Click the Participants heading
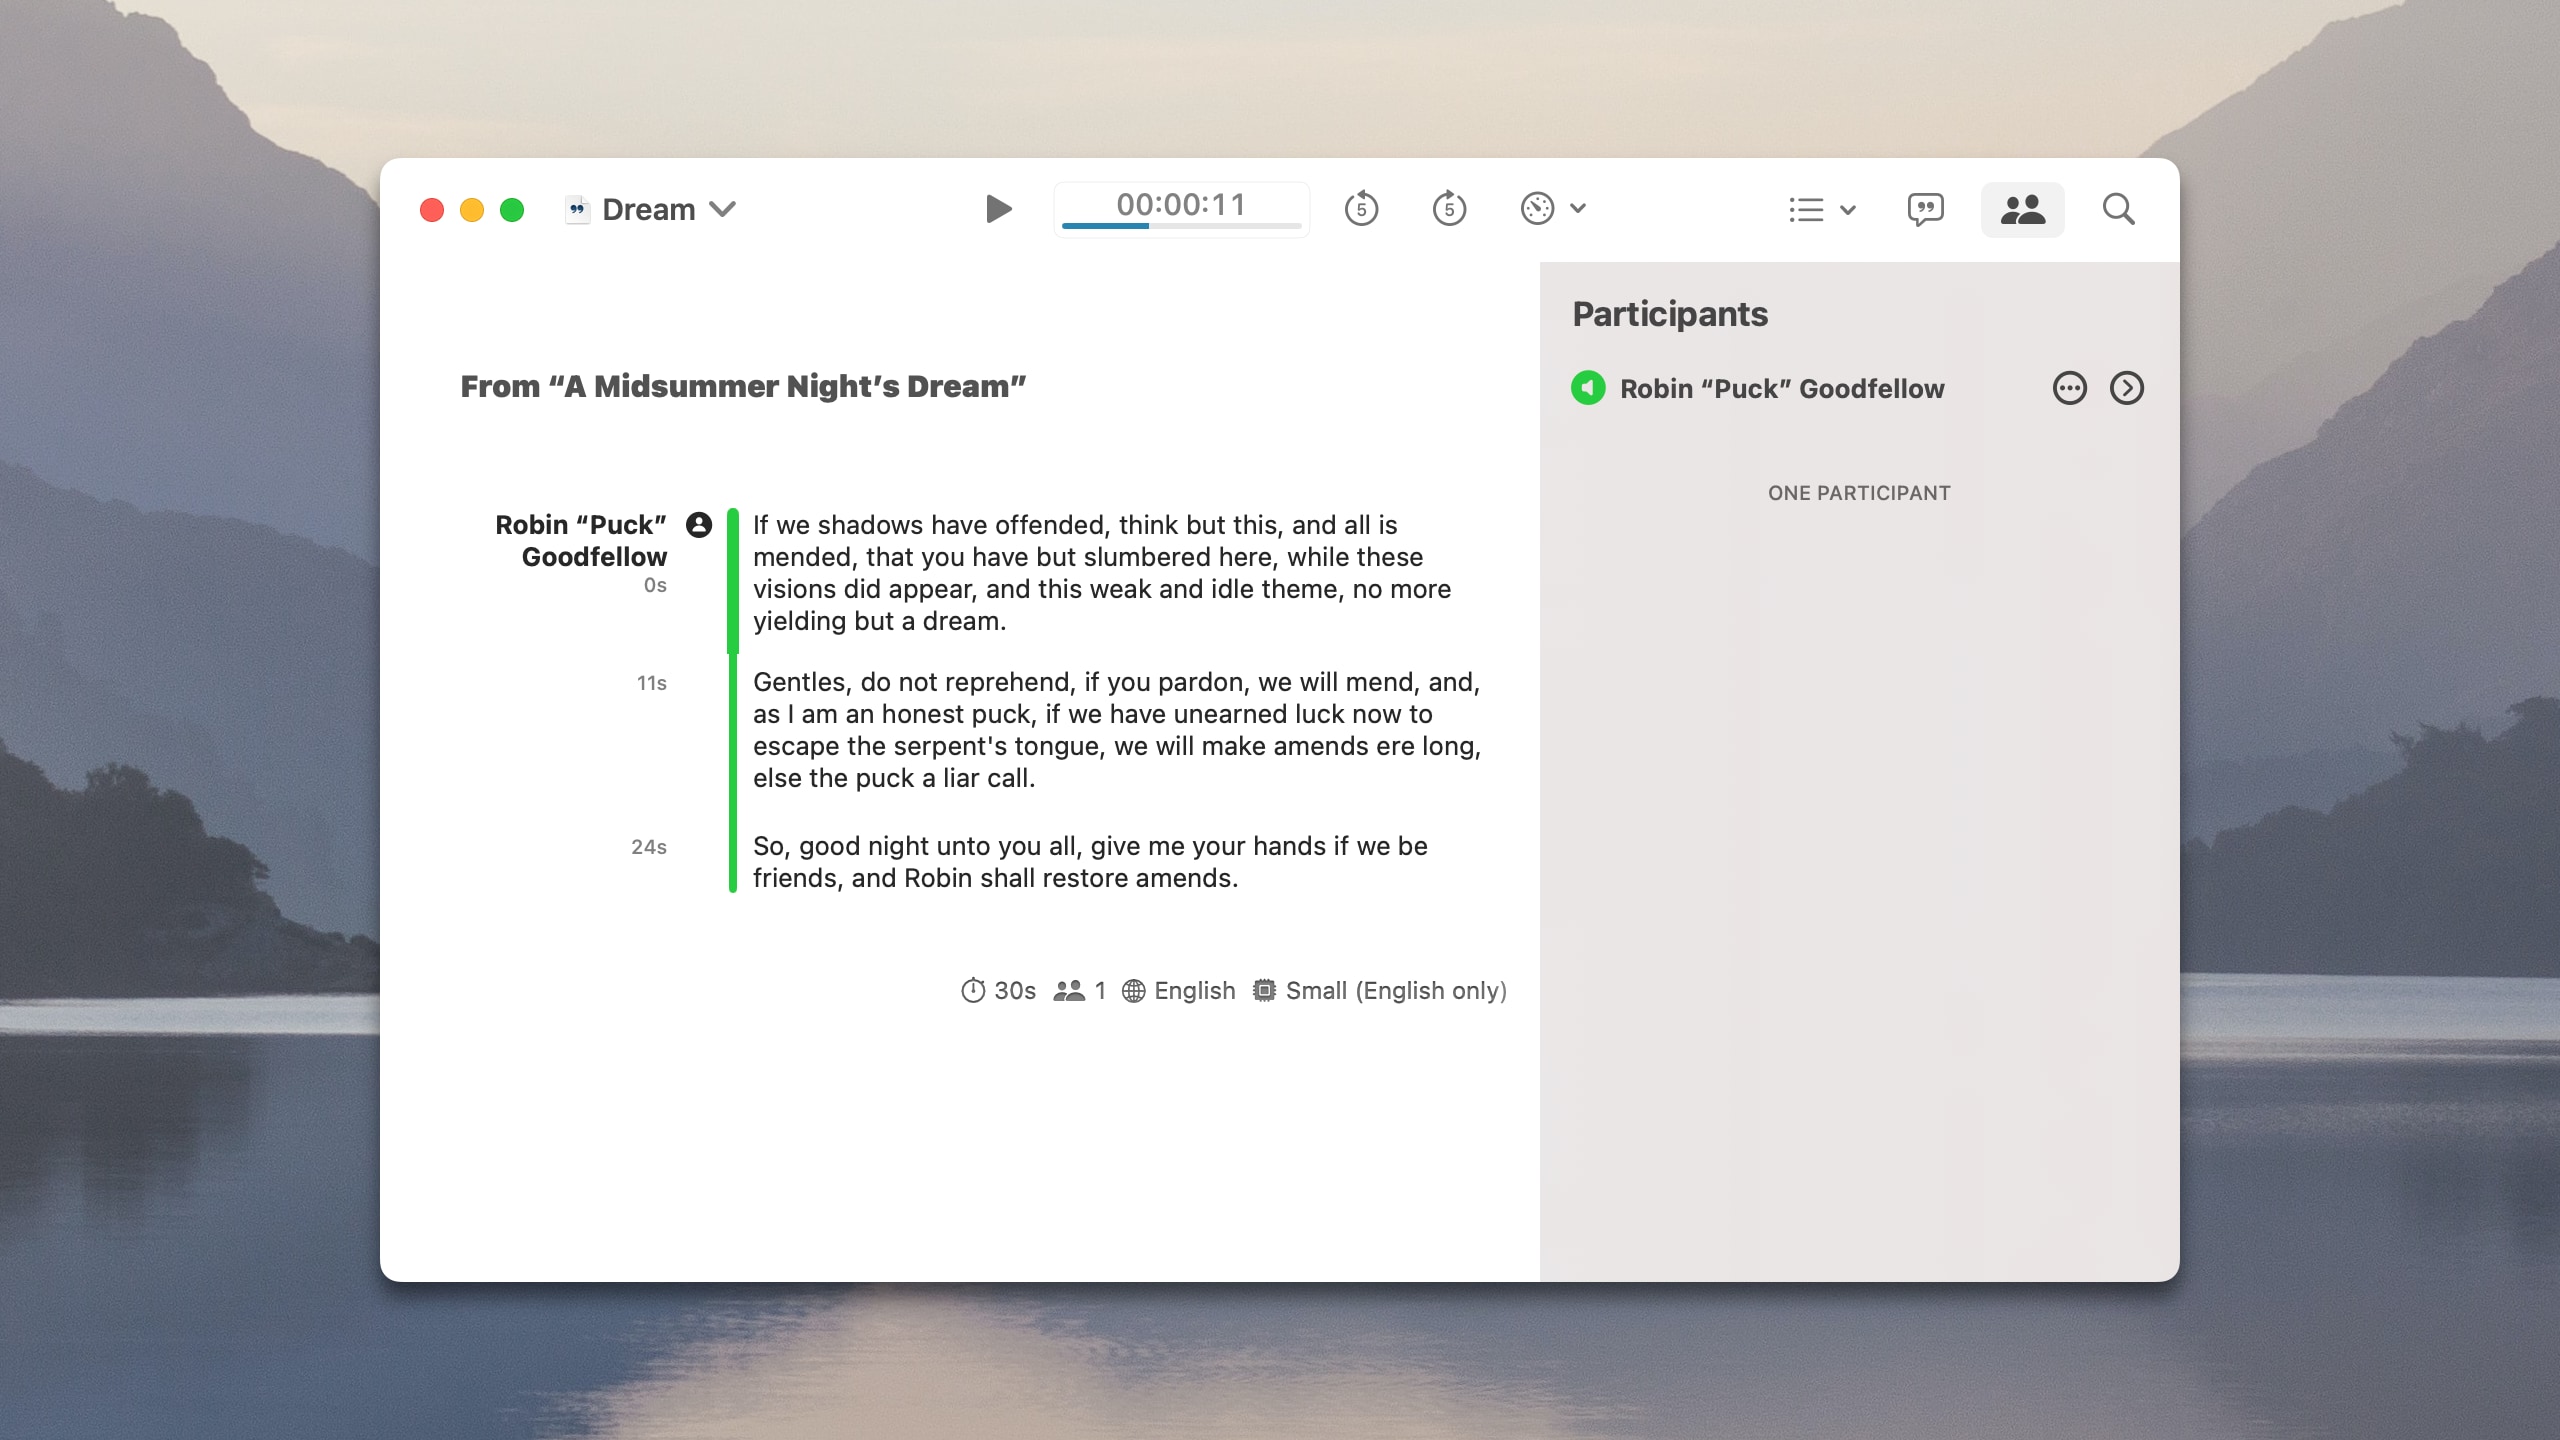 tap(1670, 314)
